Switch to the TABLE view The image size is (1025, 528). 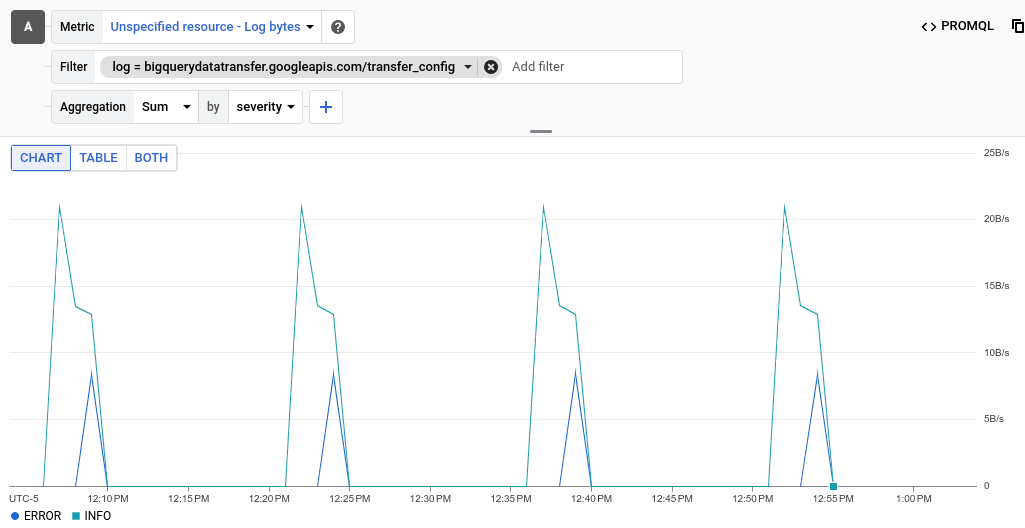[98, 158]
